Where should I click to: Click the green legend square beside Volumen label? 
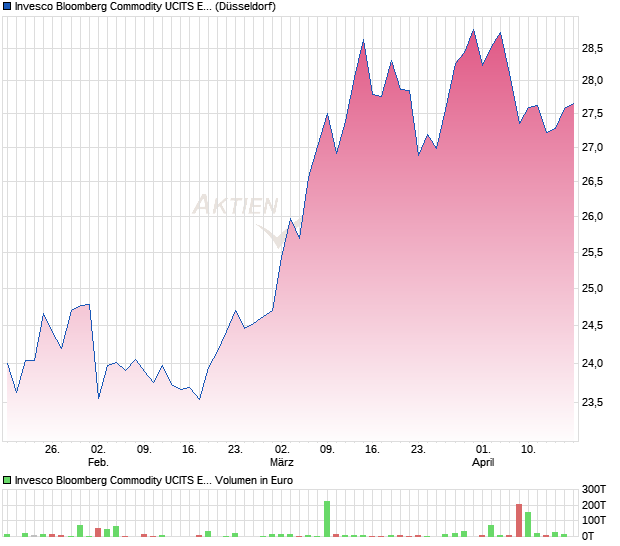click(x=7, y=480)
